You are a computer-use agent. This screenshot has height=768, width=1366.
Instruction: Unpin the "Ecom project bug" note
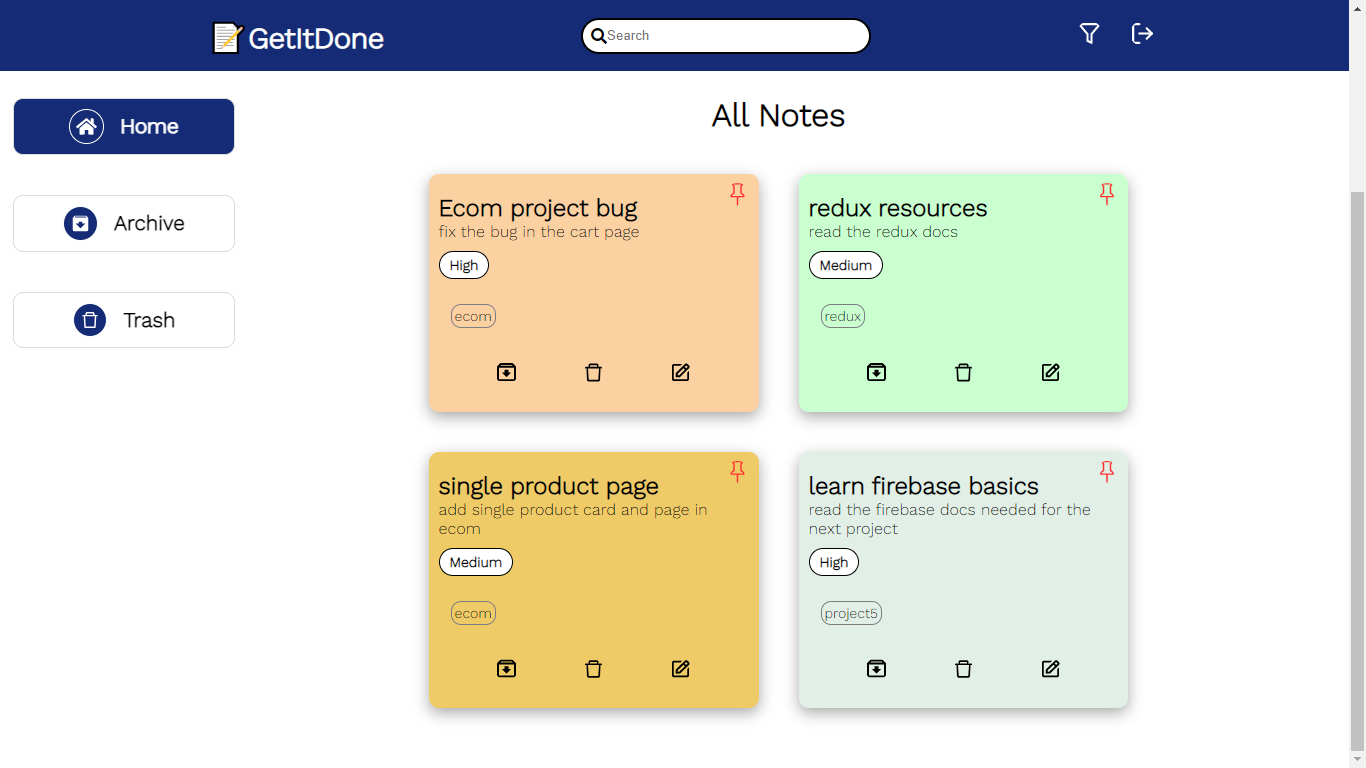(737, 193)
